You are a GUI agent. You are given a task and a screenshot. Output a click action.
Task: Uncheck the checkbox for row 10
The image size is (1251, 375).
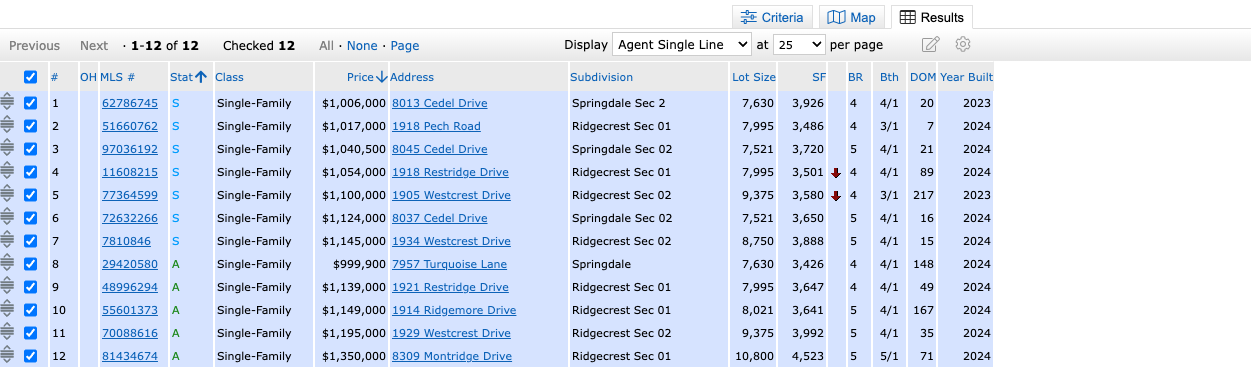coord(30,310)
